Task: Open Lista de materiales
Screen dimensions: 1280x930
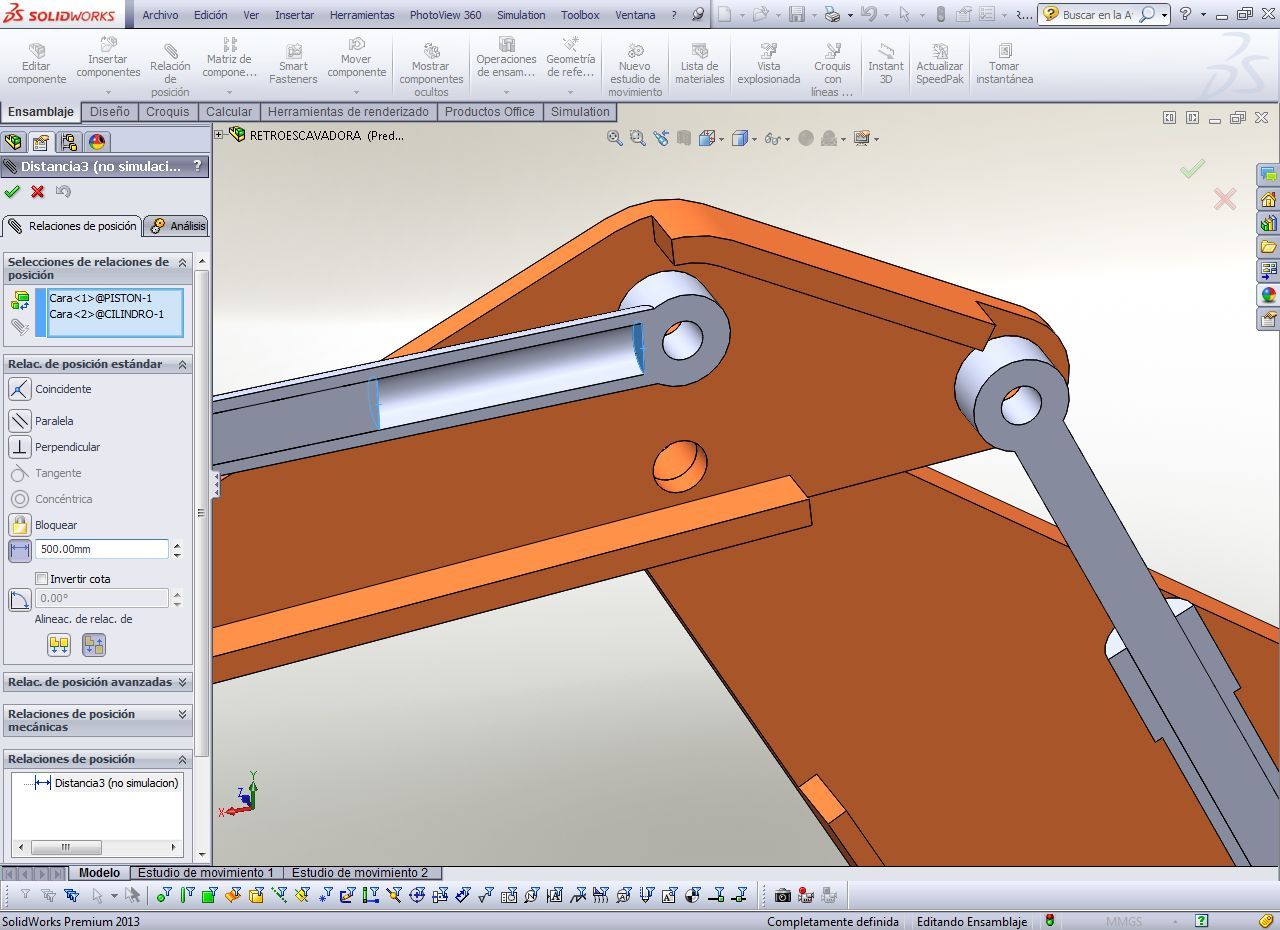Action: pos(700,64)
